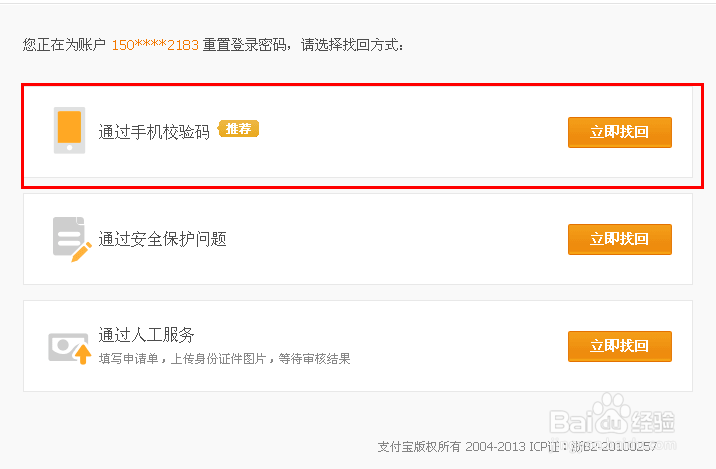716x469 pixels.
Task: Click the ICP证 license number in the footer
Action: point(593,446)
